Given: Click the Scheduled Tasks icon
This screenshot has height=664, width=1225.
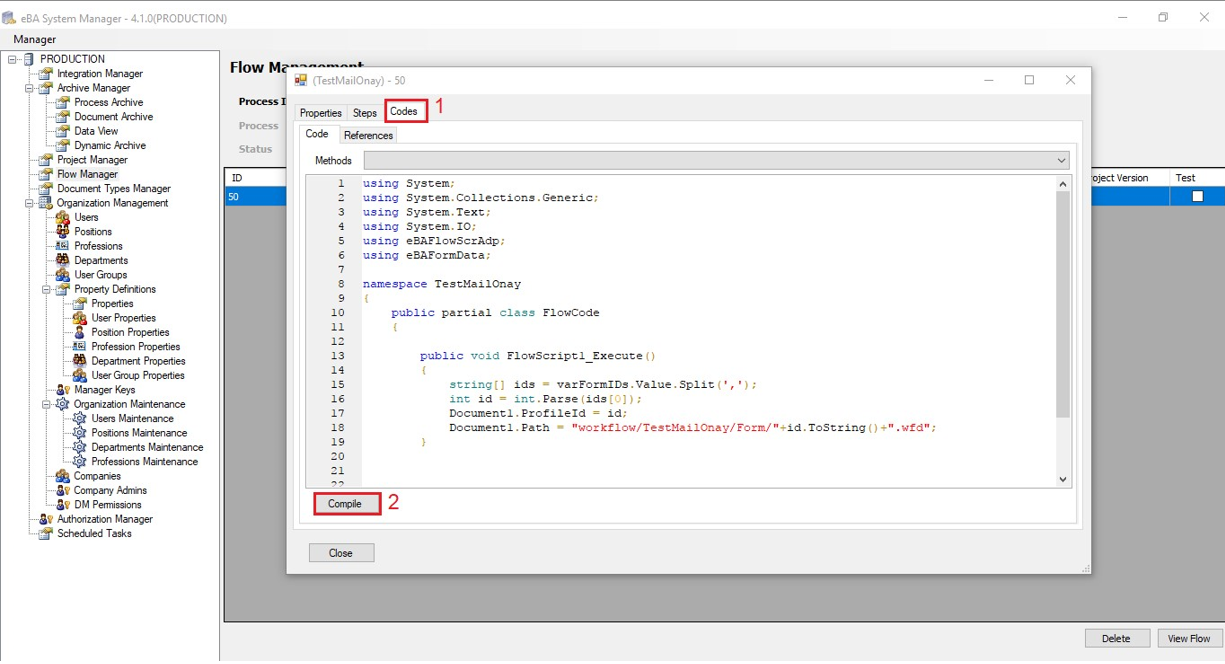Looking at the screenshot, I should click(46, 534).
